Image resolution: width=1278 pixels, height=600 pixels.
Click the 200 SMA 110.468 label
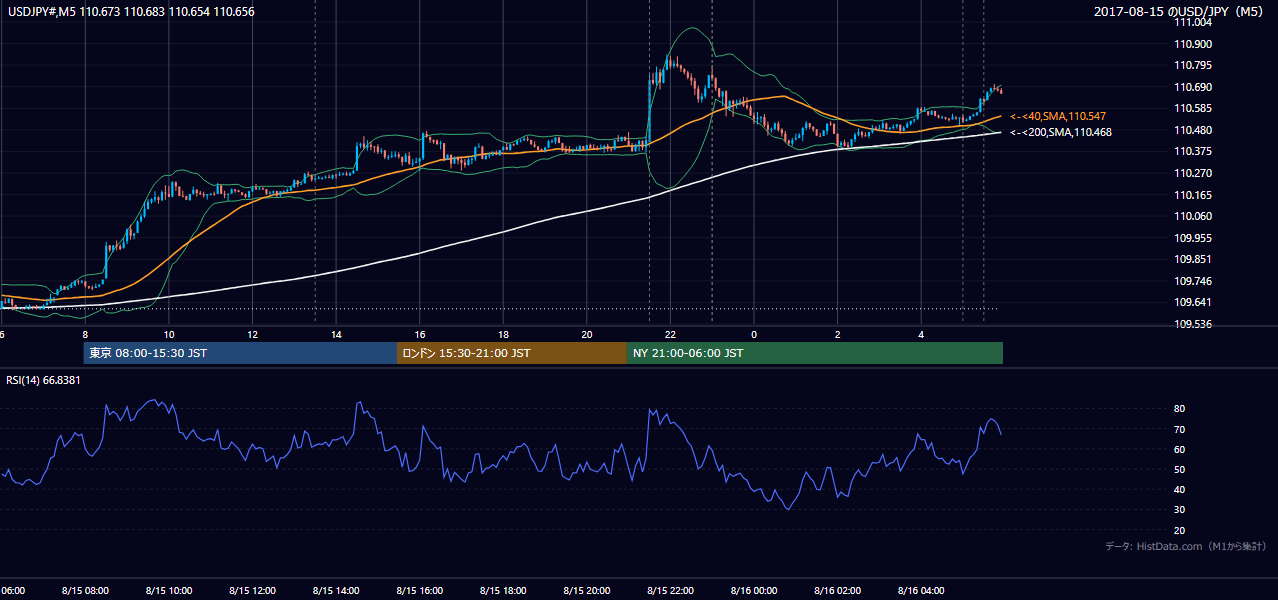[1061, 132]
